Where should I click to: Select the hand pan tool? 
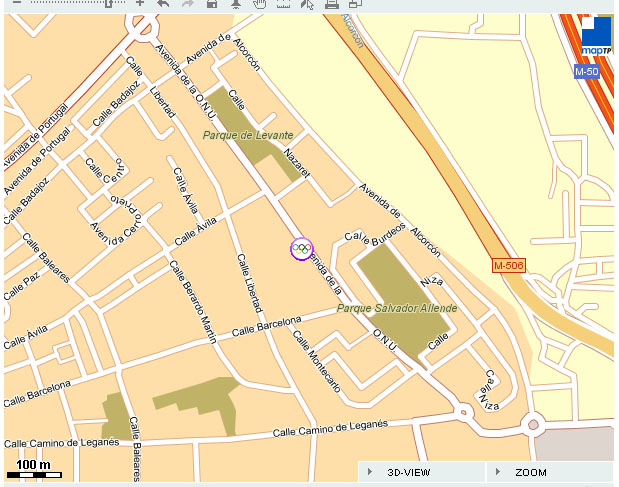coord(259,3)
